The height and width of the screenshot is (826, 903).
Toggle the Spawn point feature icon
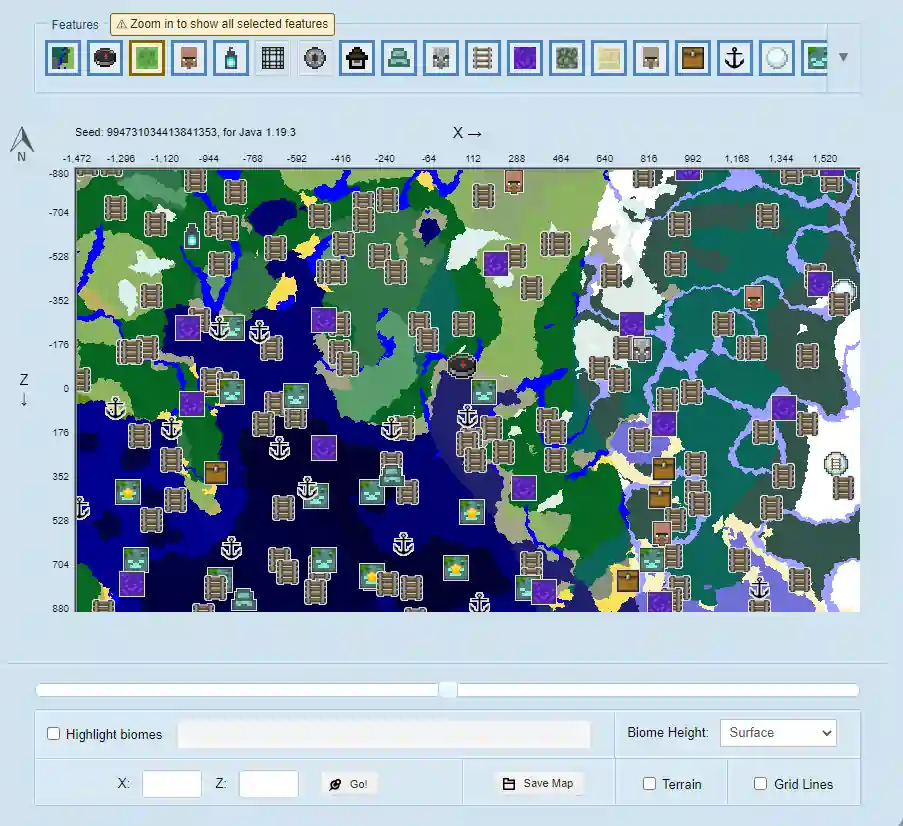(x=105, y=58)
